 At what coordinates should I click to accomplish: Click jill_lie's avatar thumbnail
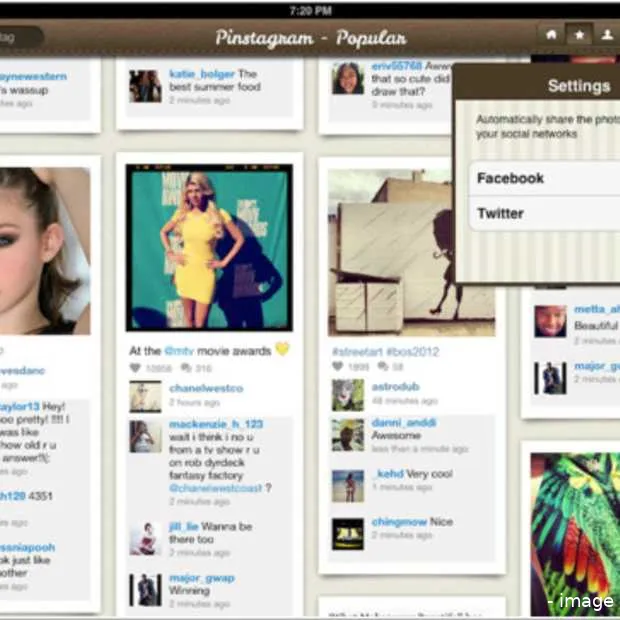tap(146, 539)
